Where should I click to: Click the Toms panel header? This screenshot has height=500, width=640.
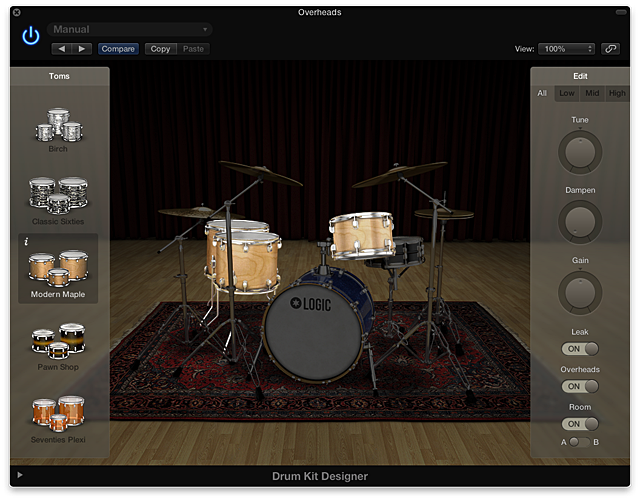coord(60,76)
